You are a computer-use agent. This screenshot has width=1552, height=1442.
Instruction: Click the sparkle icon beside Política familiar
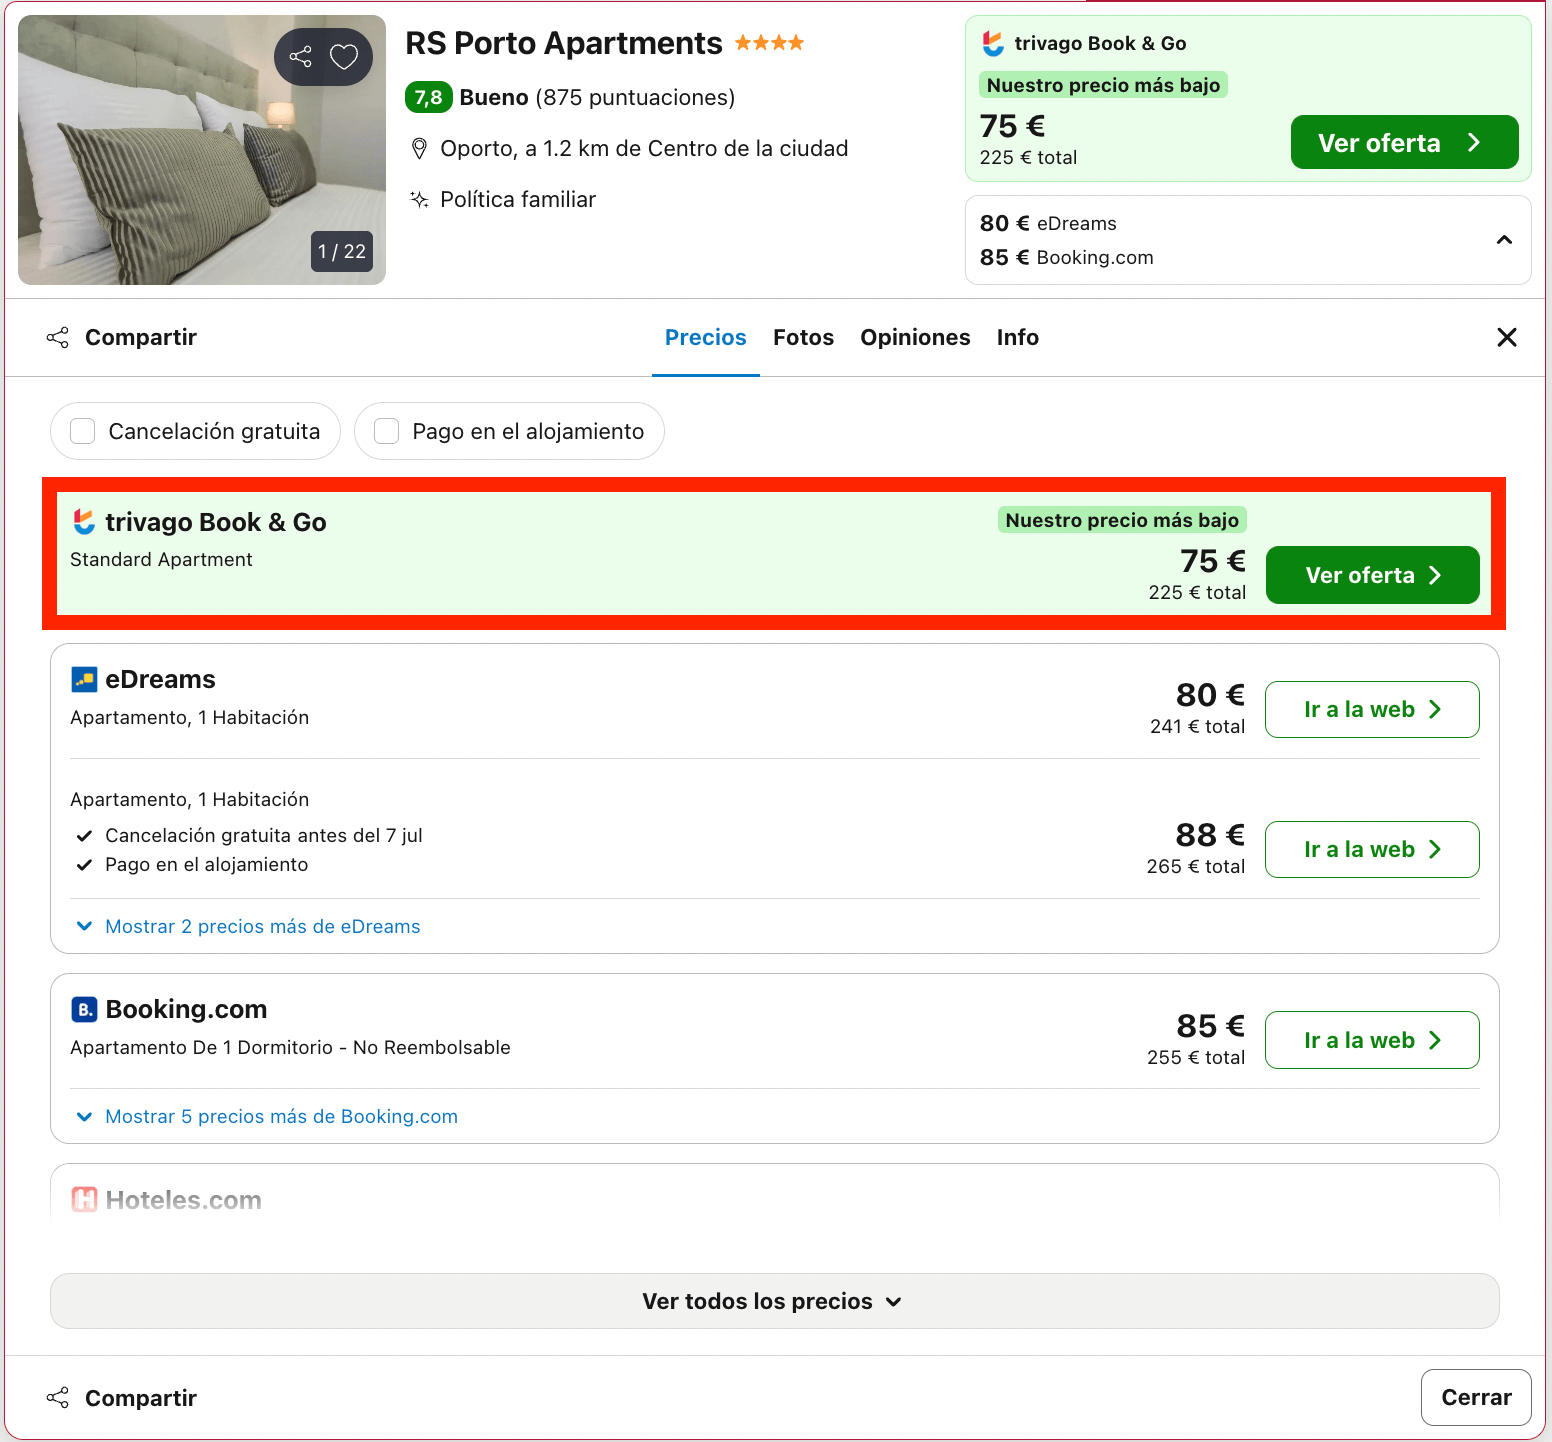(419, 199)
